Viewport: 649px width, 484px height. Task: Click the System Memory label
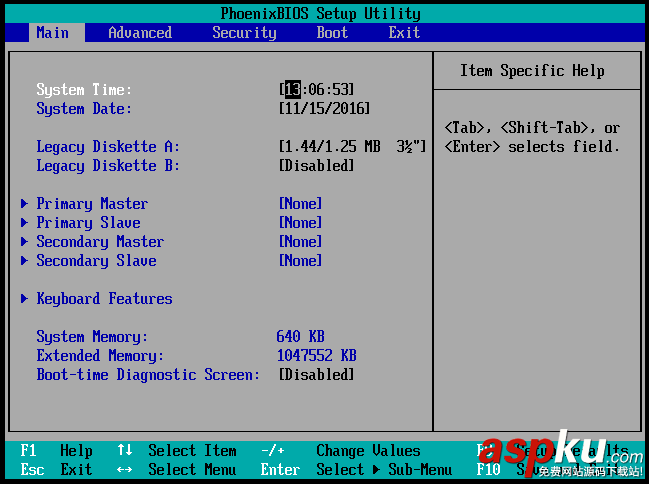coord(92,337)
